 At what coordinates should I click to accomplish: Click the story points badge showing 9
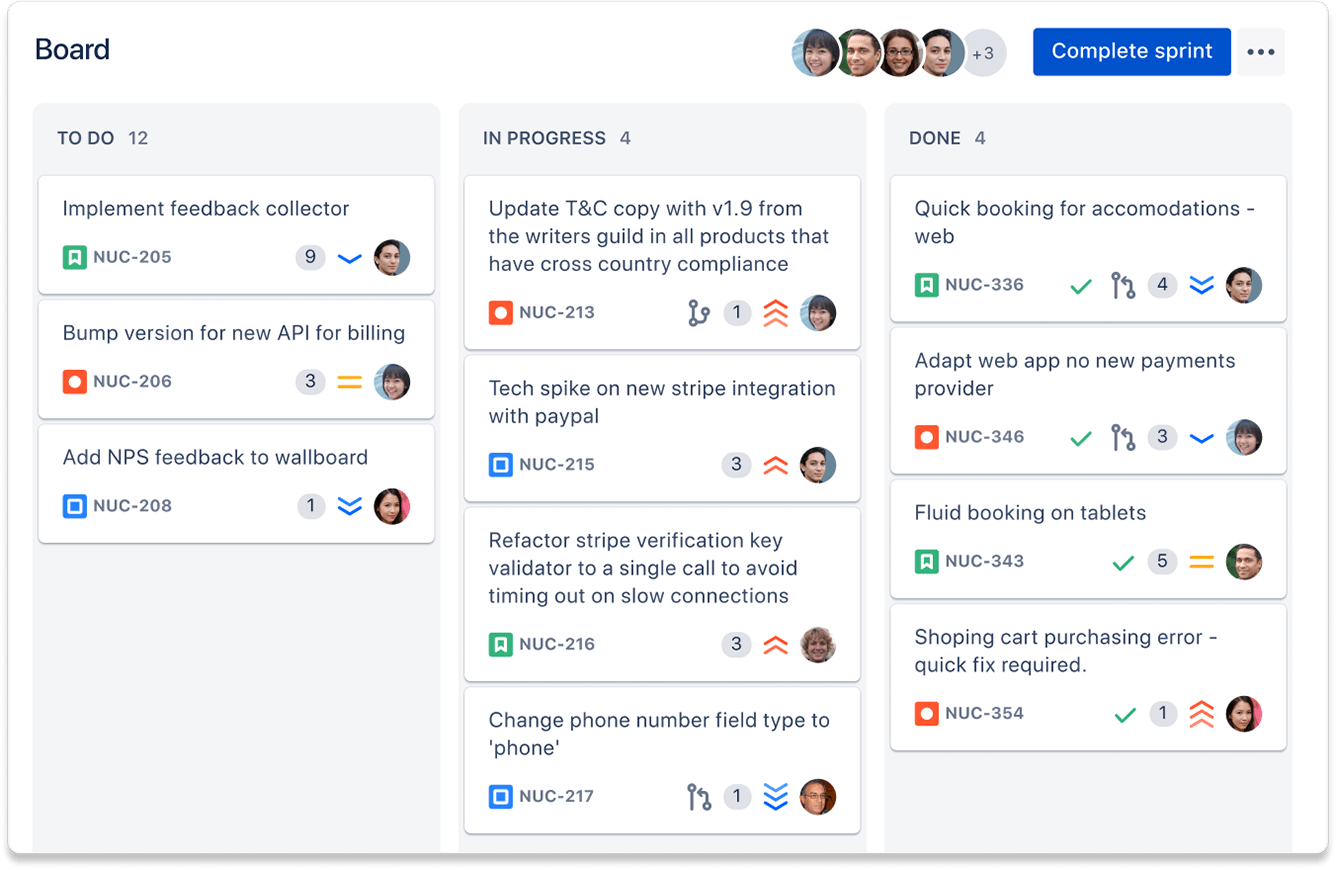click(311, 257)
